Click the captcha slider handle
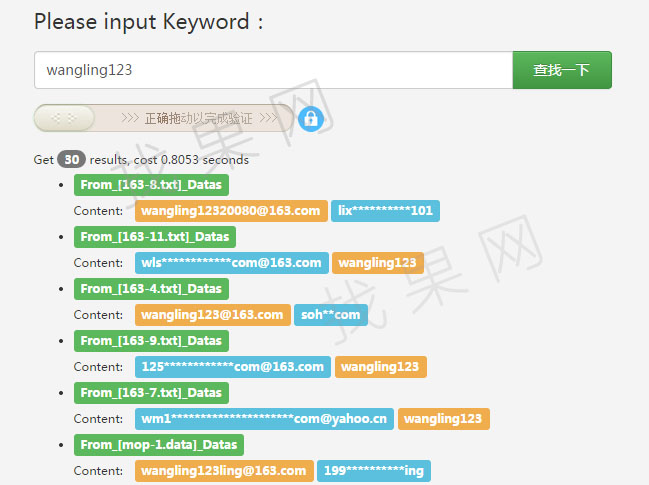This screenshot has height=485, width=649. (64, 118)
